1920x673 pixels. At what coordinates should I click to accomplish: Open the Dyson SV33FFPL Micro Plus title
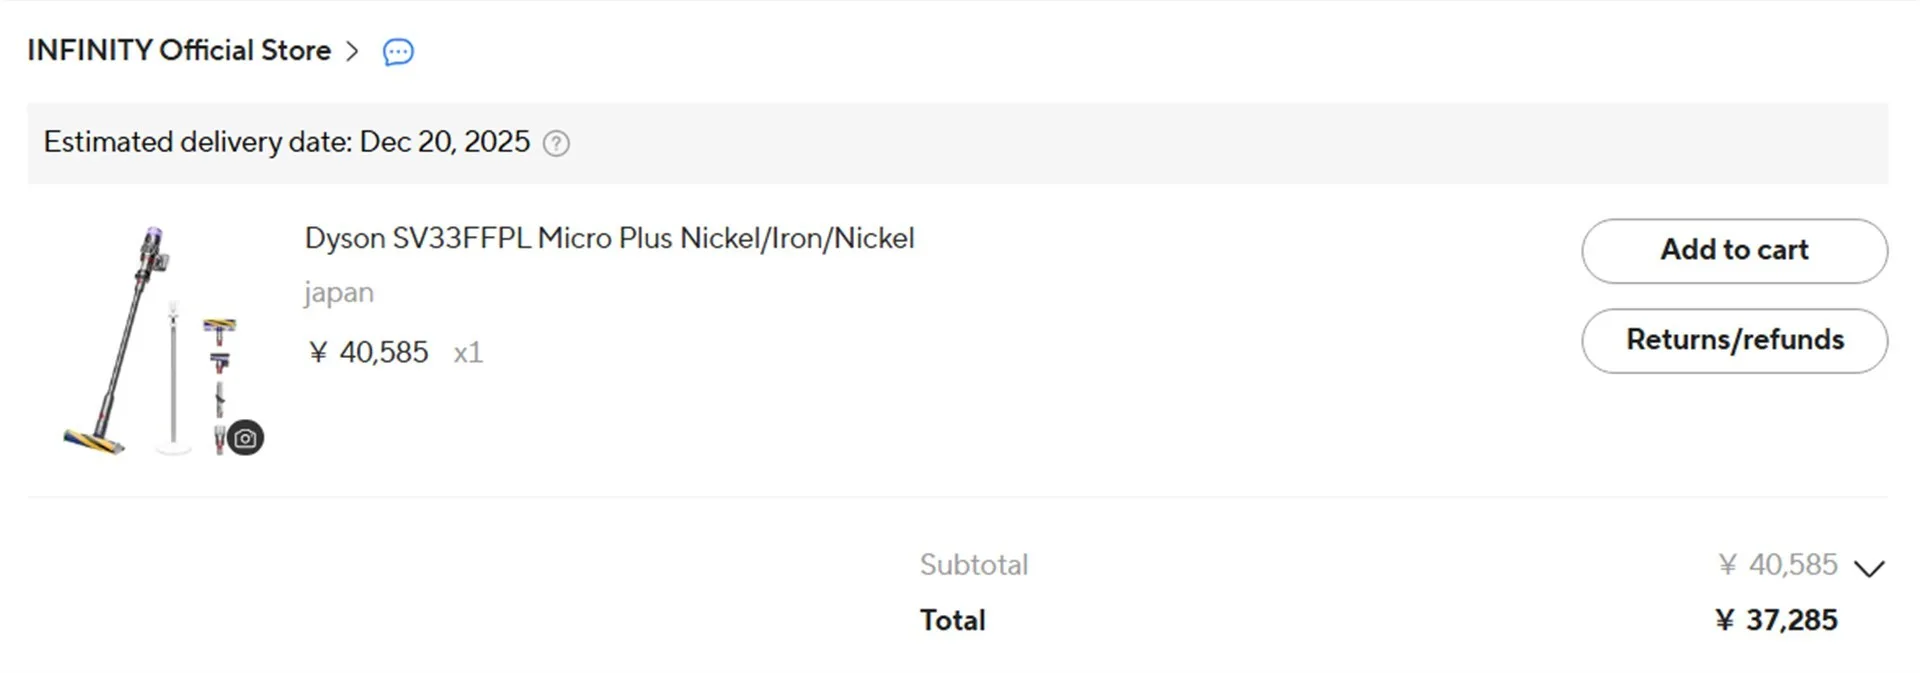coord(609,238)
